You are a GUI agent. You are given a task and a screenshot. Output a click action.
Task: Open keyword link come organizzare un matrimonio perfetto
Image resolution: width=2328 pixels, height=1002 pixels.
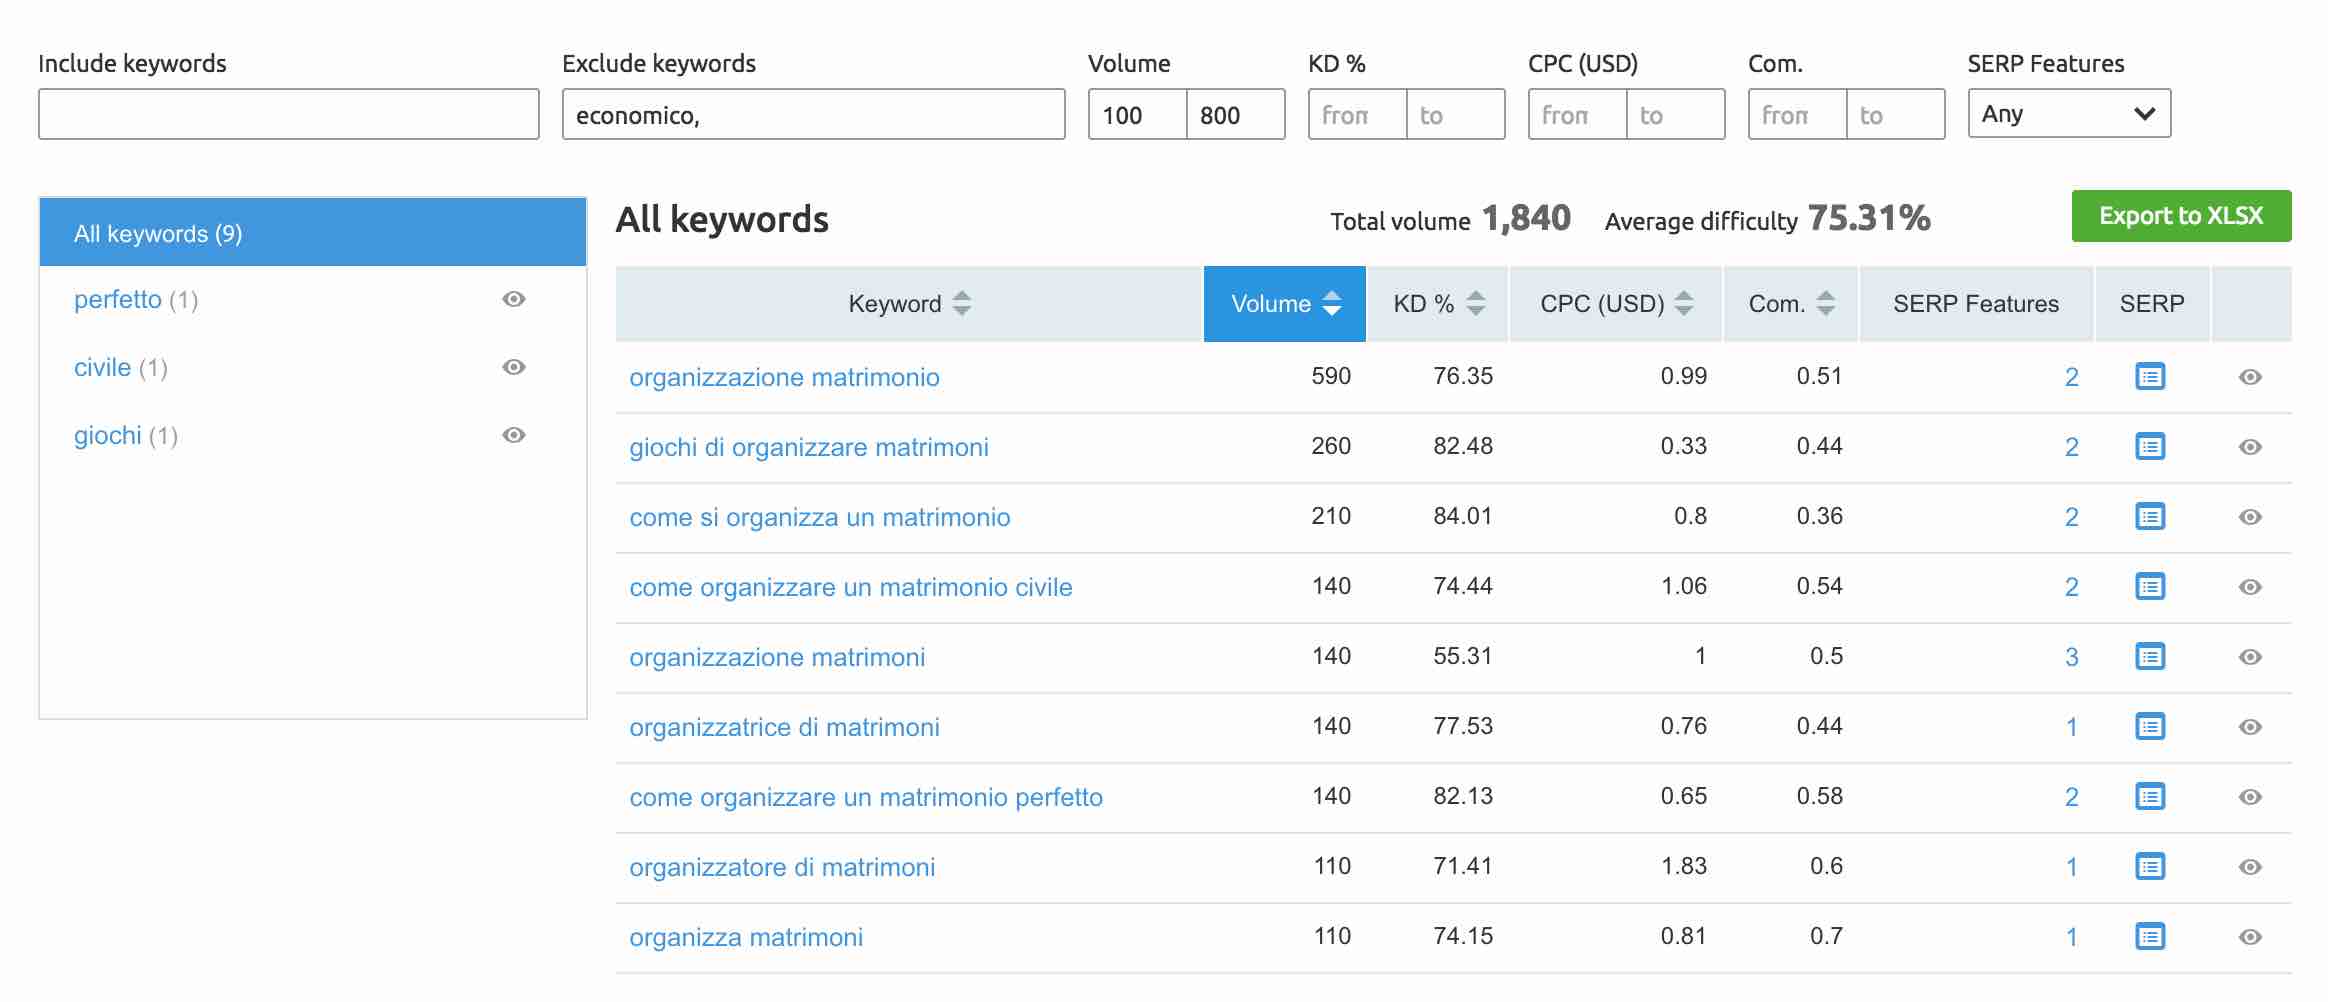tap(866, 797)
